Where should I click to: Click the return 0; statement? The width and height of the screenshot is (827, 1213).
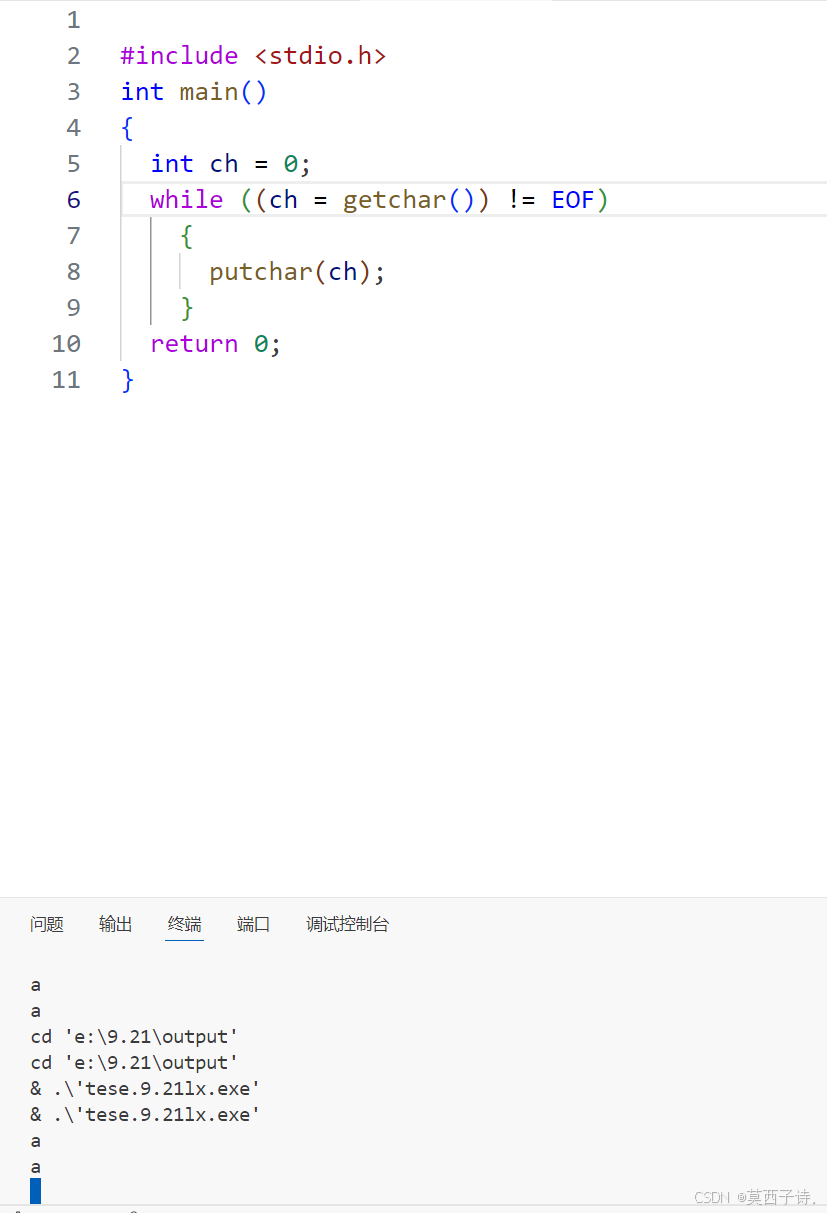click(214, 343)
